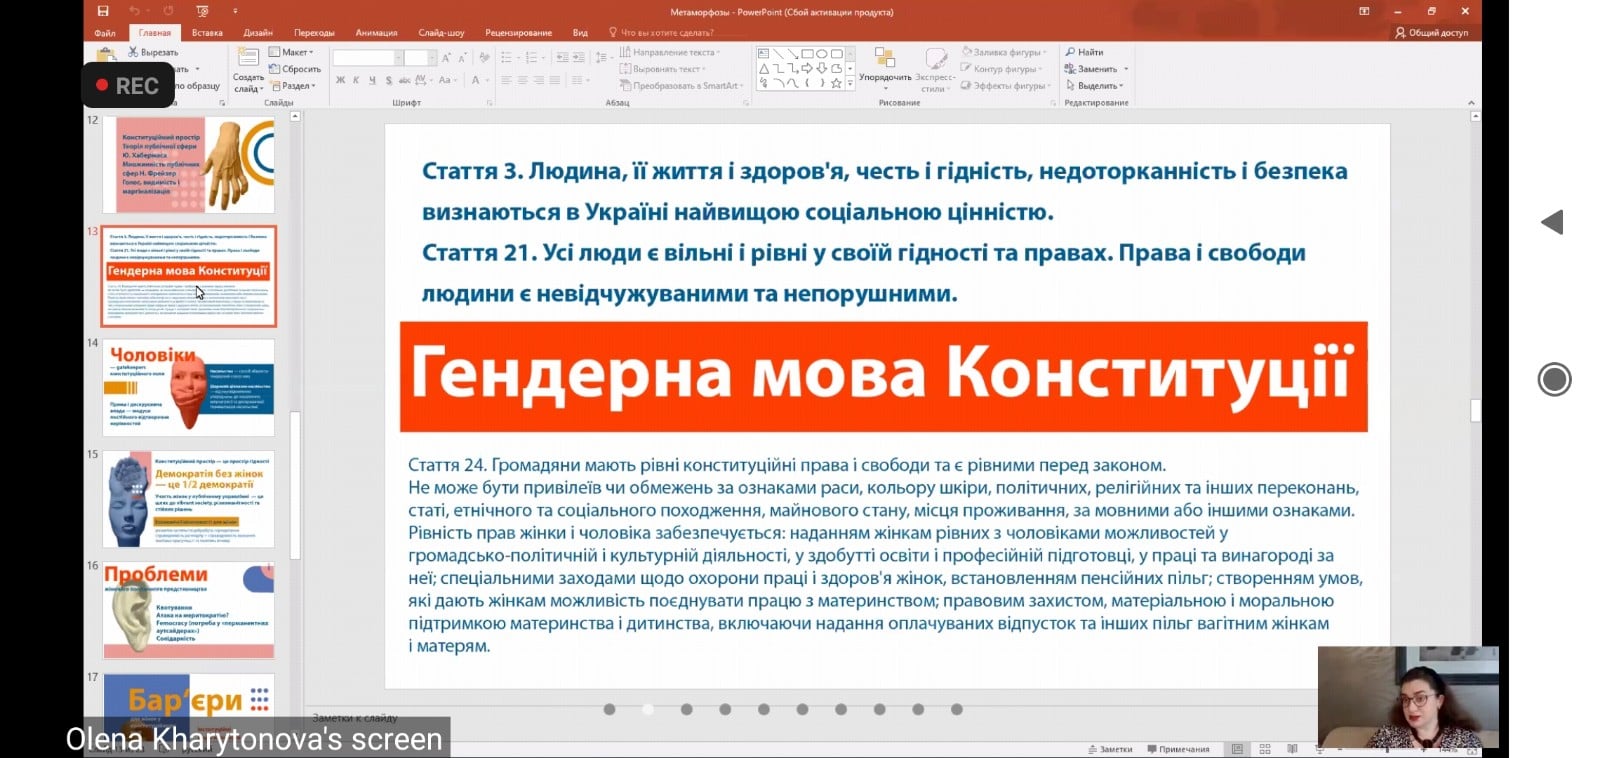This screenshot has width=1600, height=758.
Task: Open the Раздел section dropdown
Action: (293, 86)
